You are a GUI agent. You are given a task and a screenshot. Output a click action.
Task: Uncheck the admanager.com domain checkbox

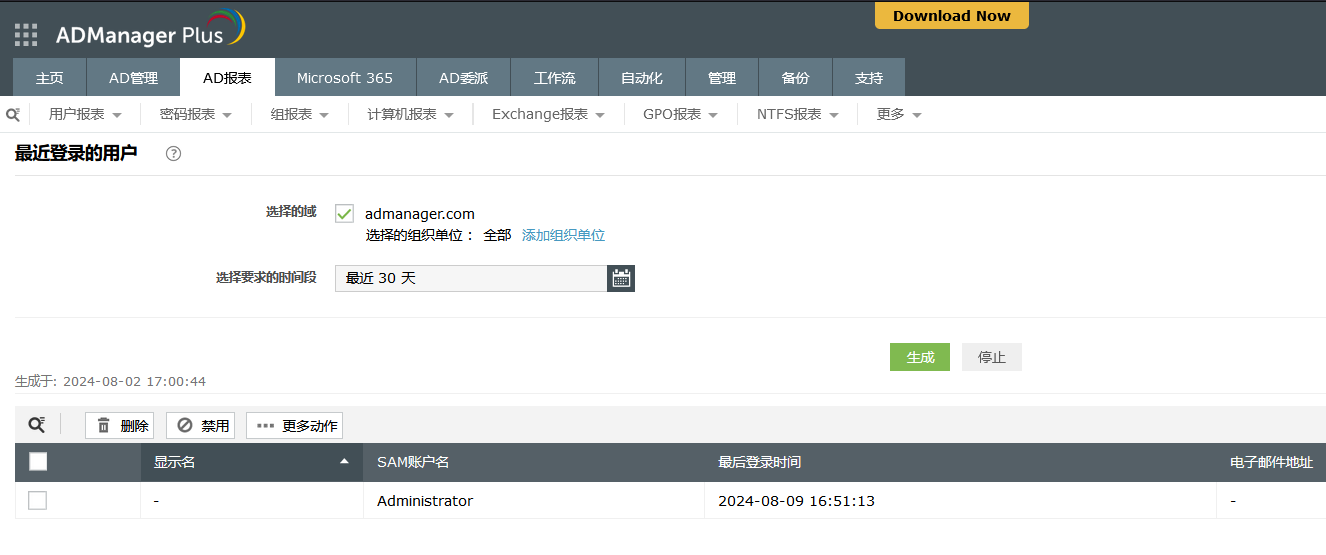pyautogui.click(x=345, y=214)
